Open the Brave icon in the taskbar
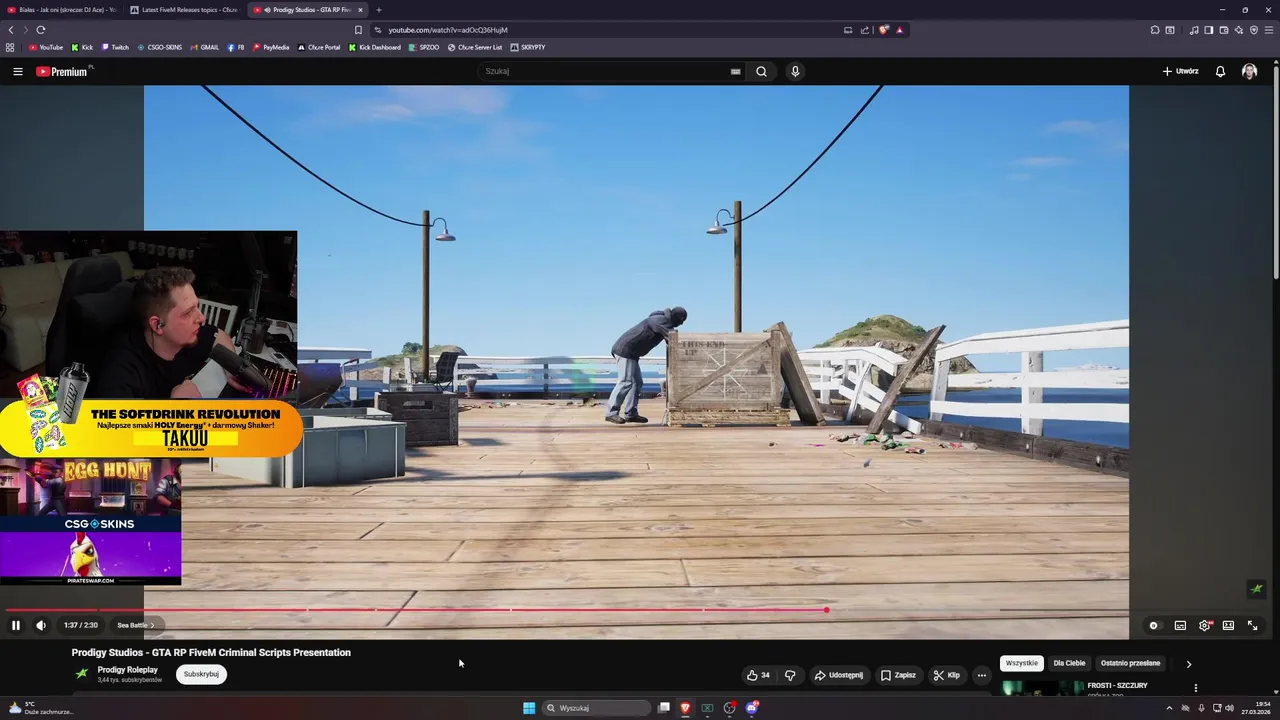Screen dimensions: 1280x720 (685, 708)
